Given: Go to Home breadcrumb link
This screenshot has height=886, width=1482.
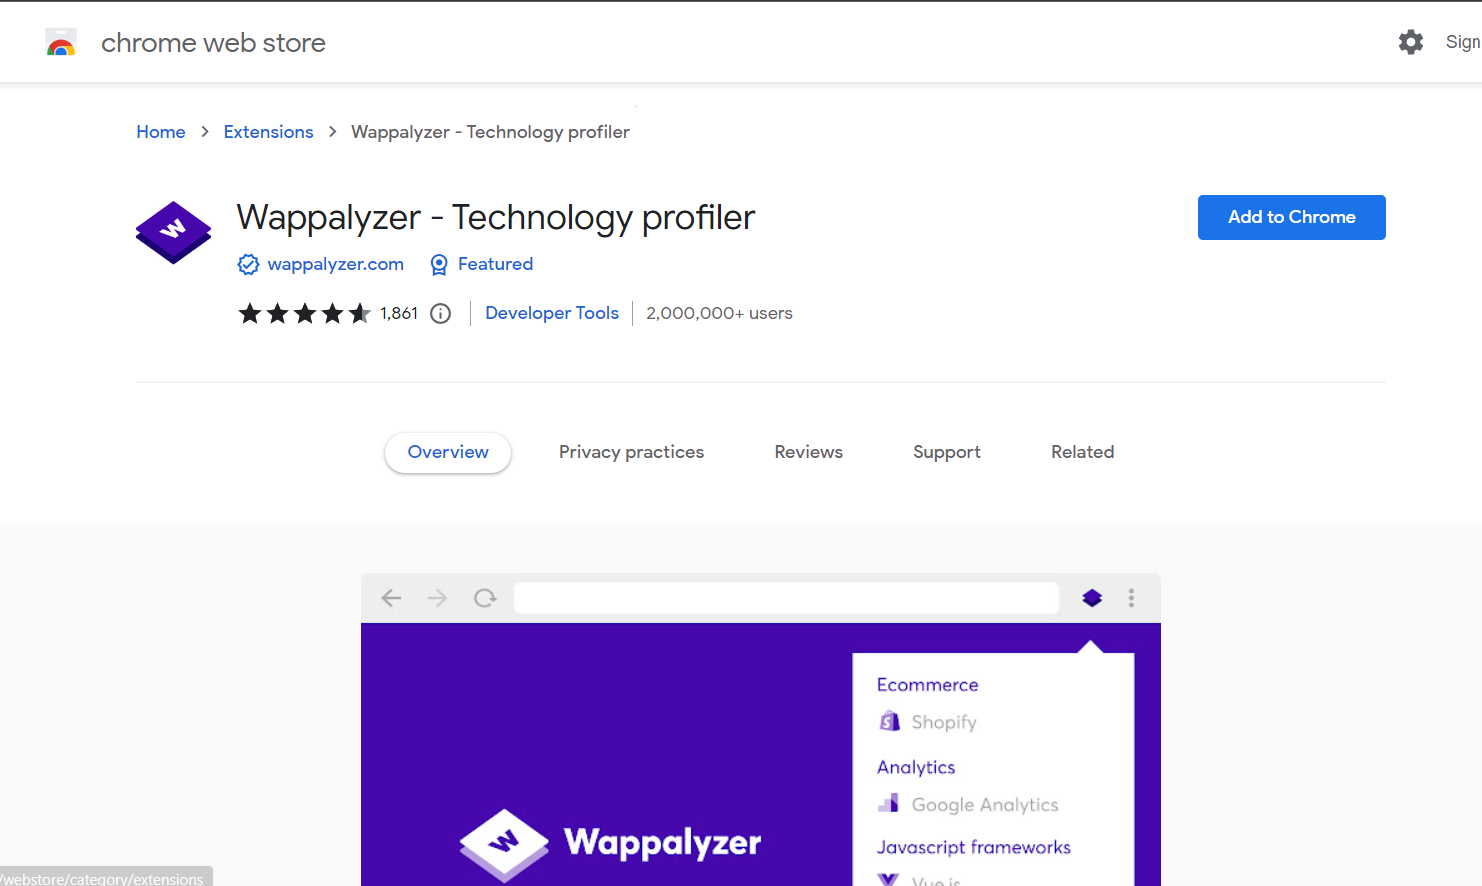Looking at the screenshot, I should (161, 132).
